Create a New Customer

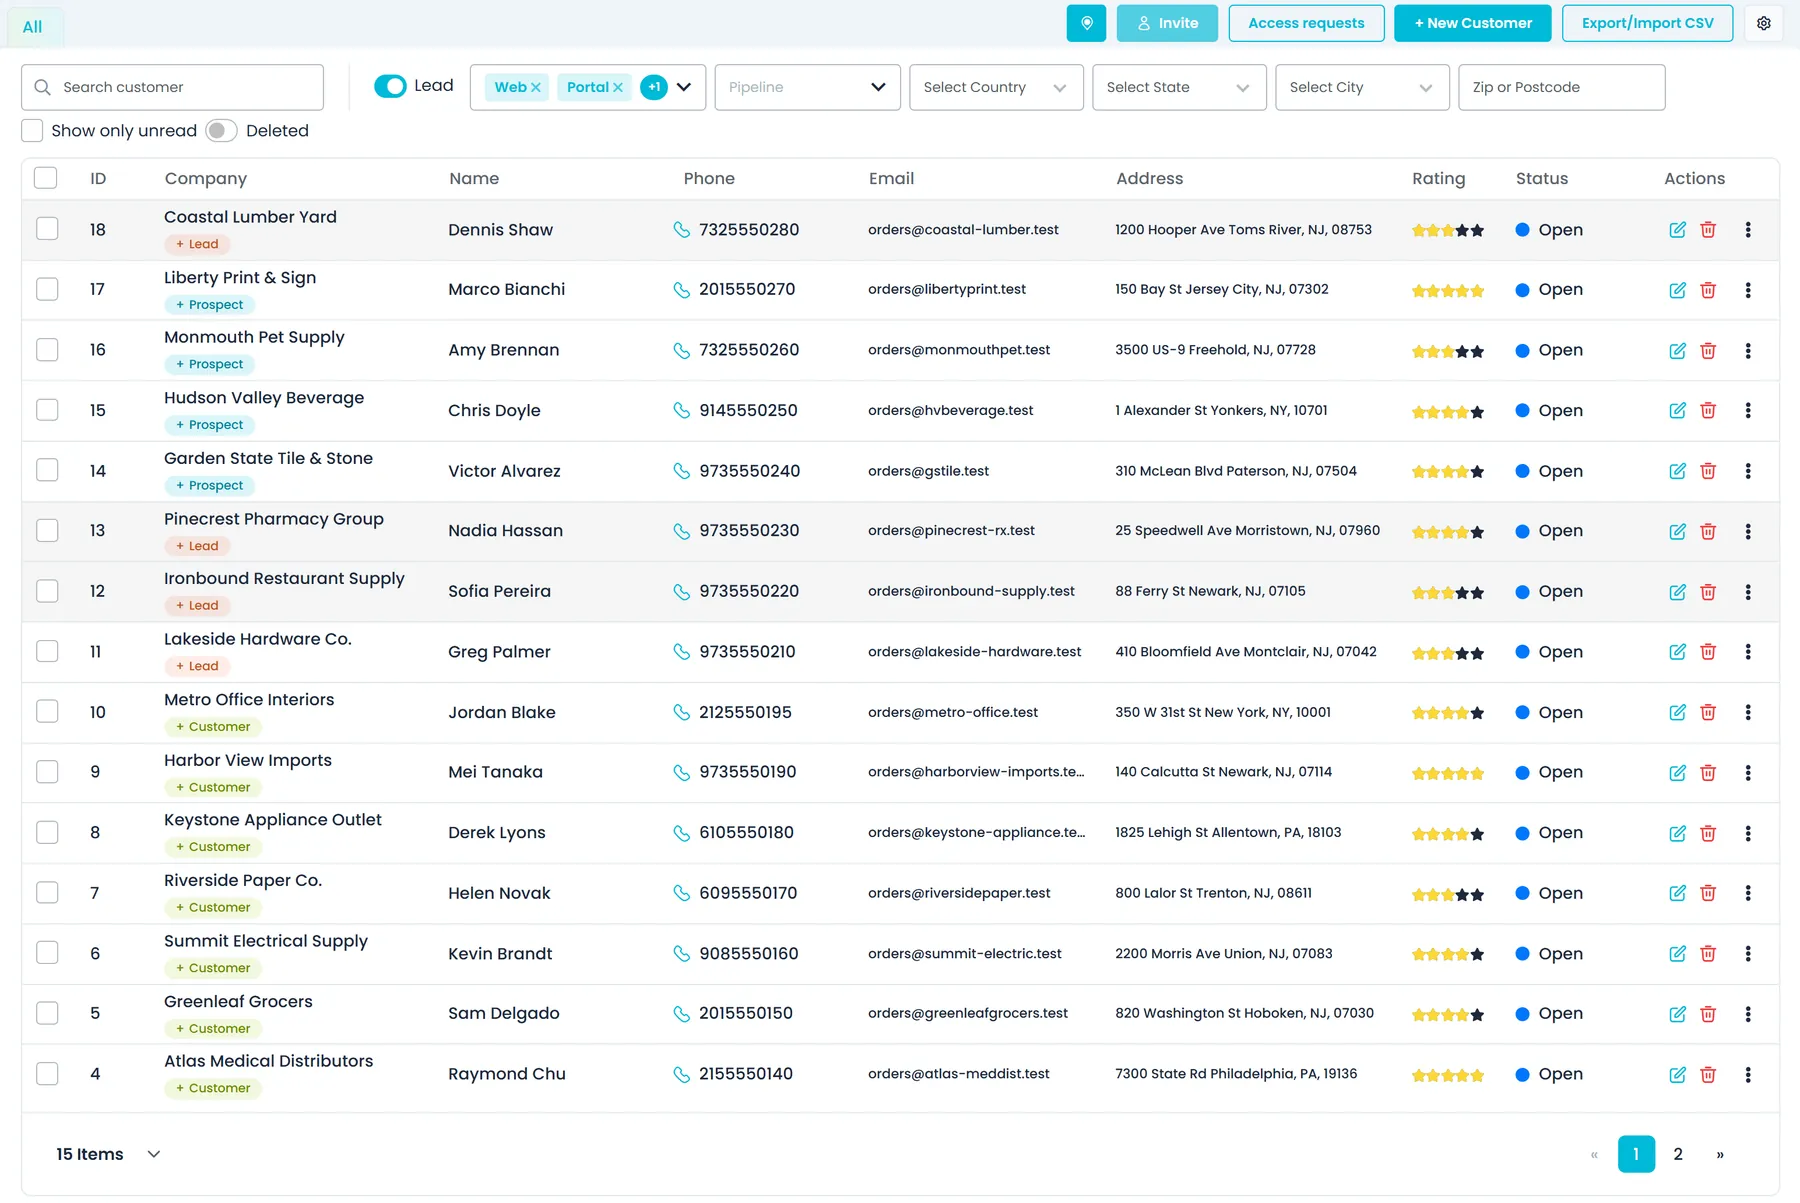1473,23
